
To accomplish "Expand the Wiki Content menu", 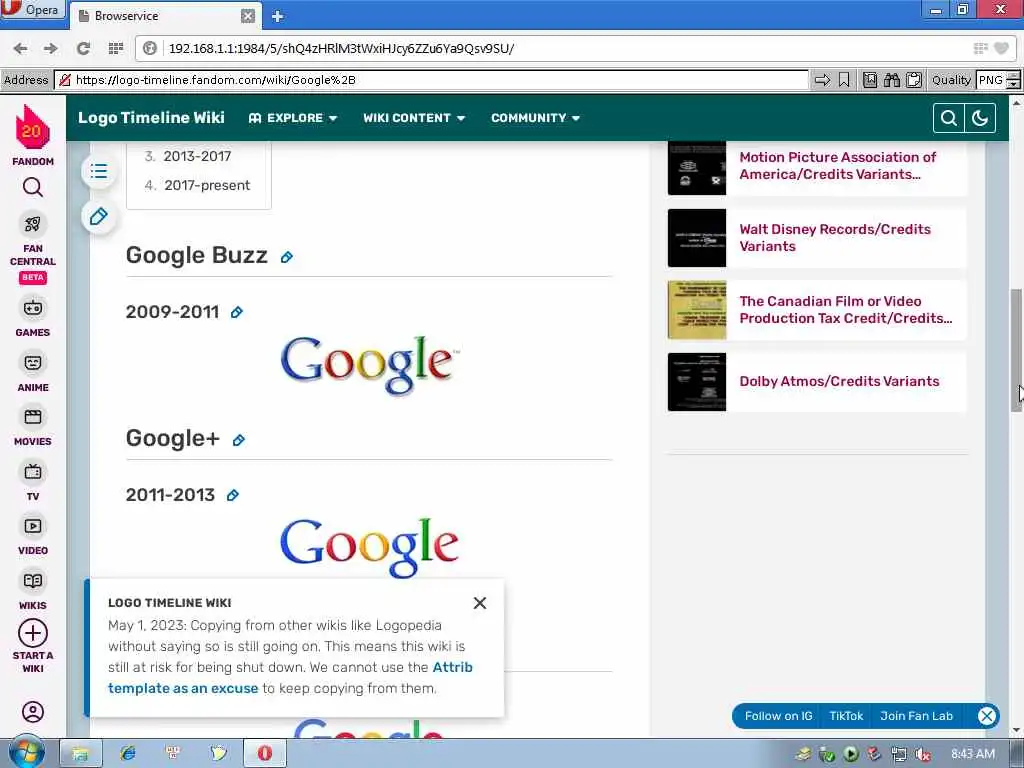I will 414,118.
